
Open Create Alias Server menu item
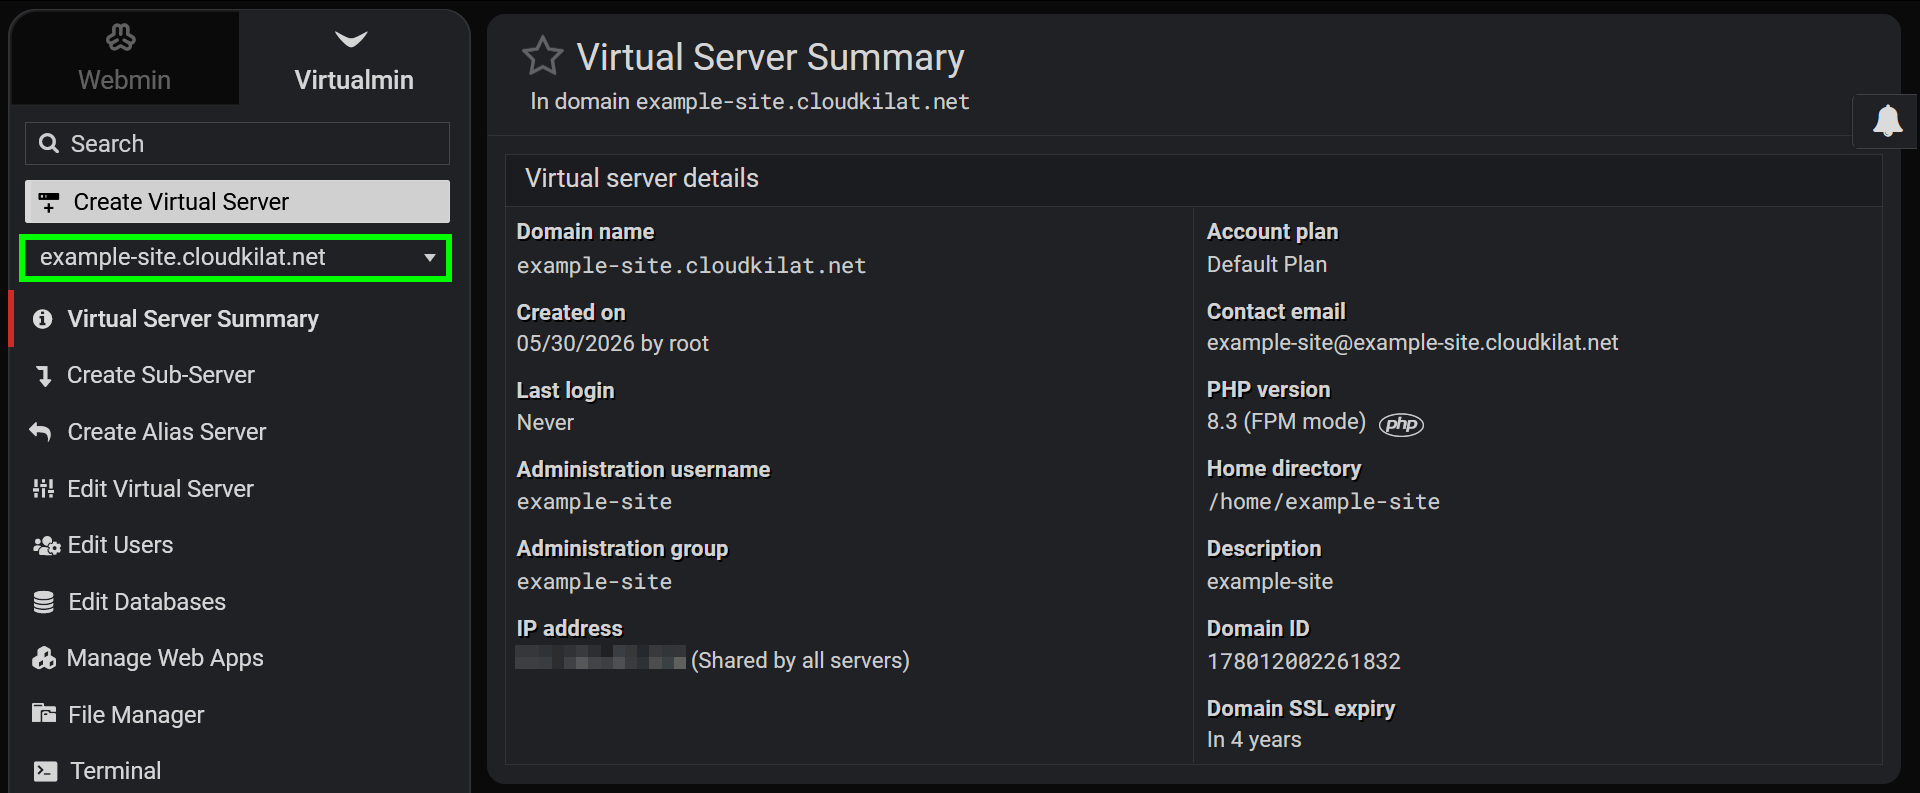(x=166, y=432)
